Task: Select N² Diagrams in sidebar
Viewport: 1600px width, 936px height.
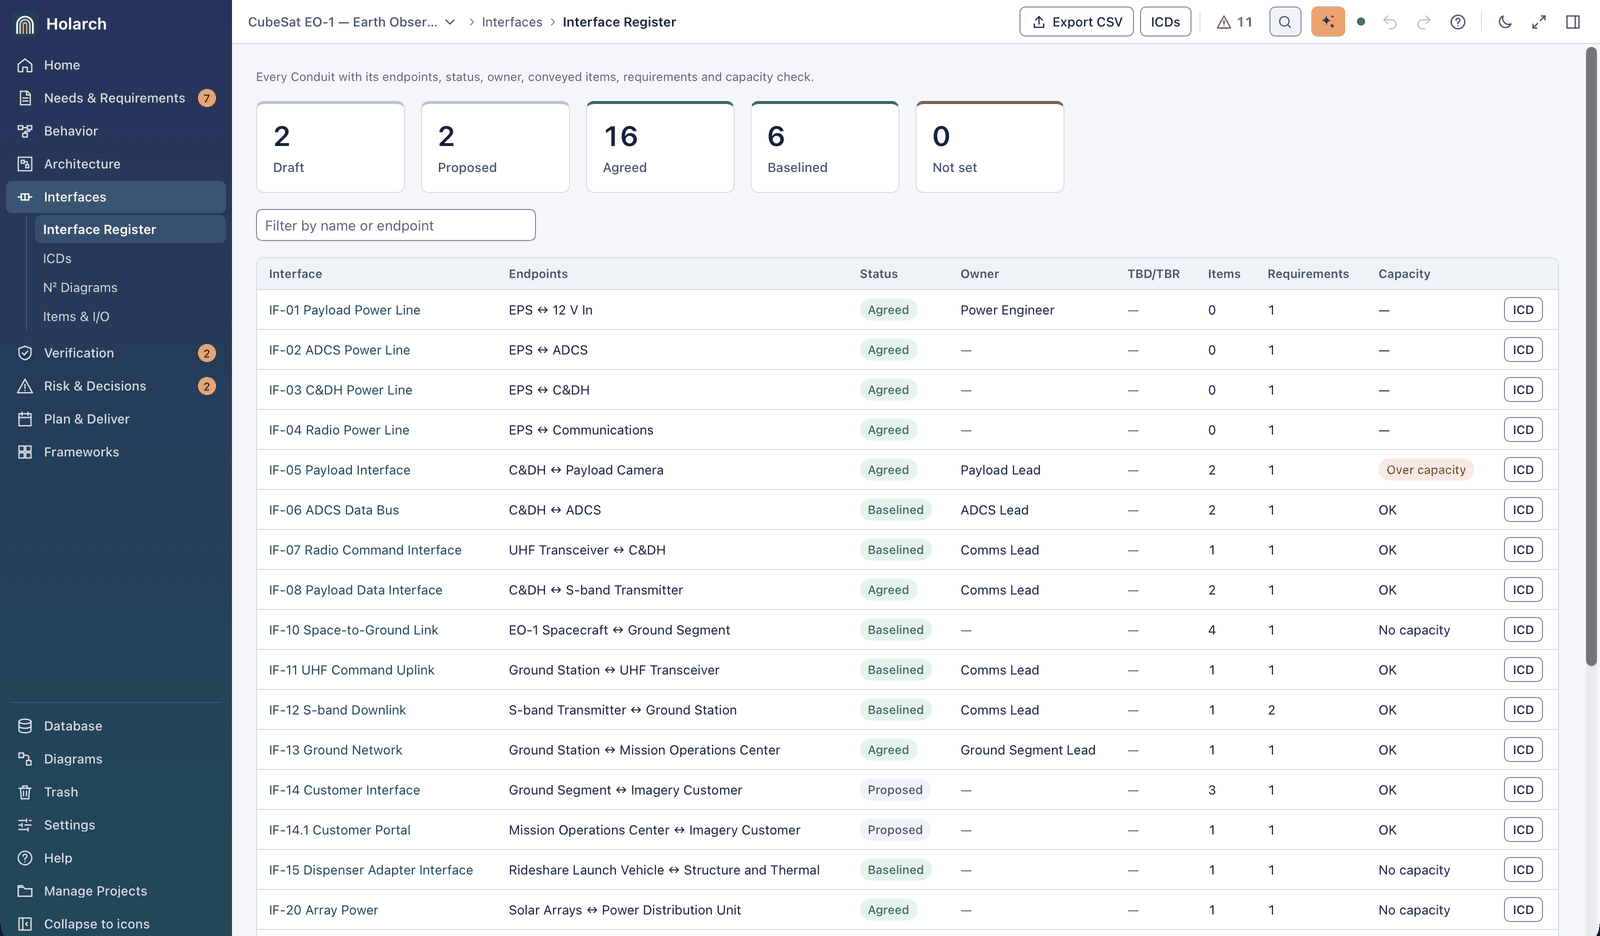Action: coord(130,287)
